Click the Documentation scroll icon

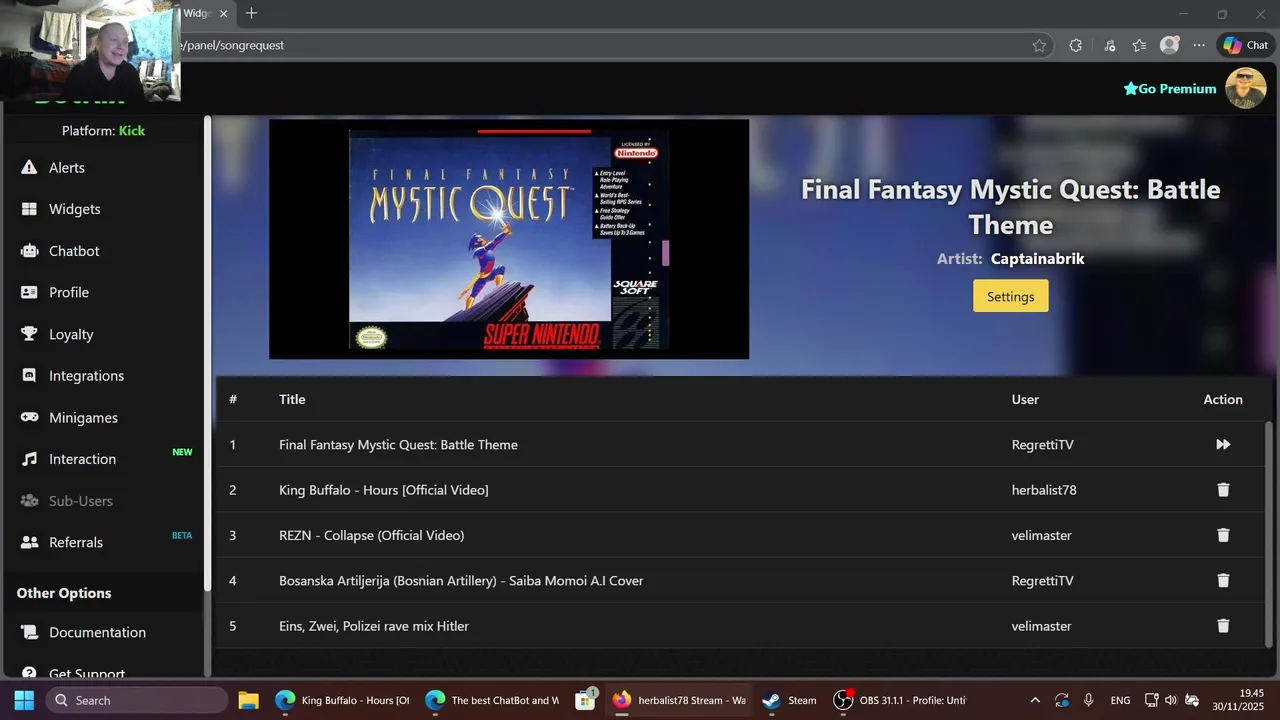29,632
